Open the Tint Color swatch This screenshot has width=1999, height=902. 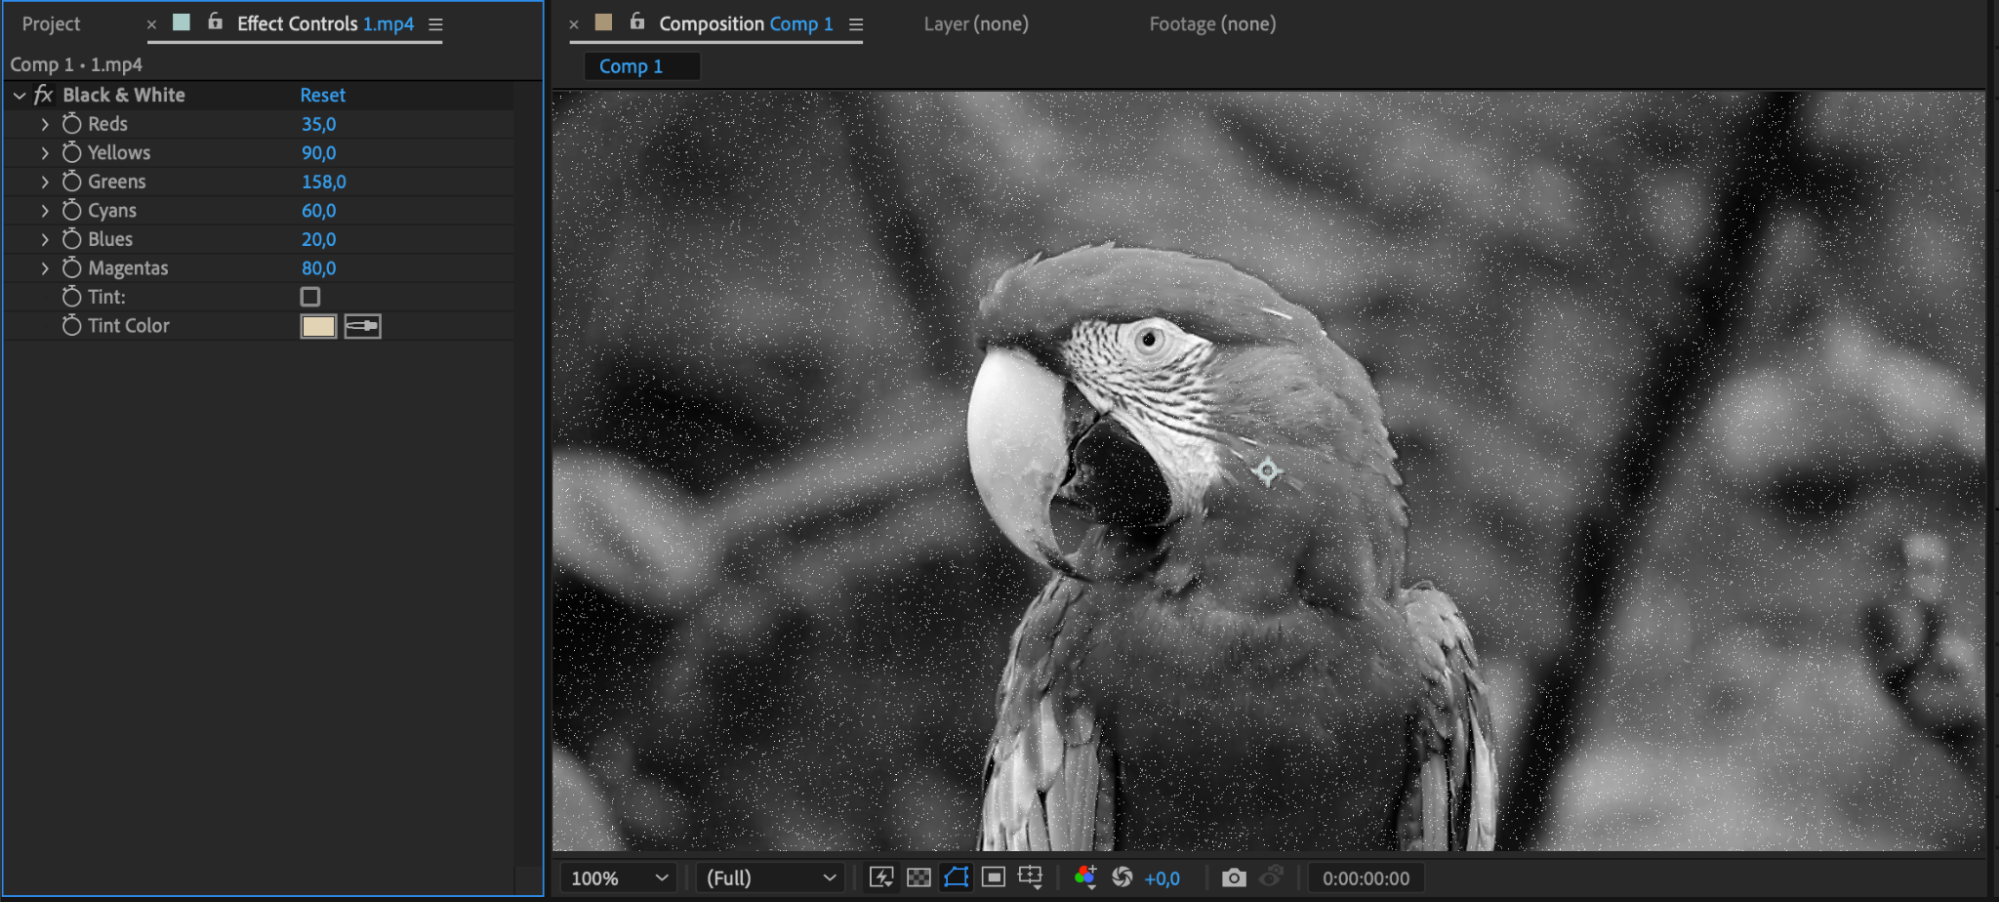tap(318, 326)
